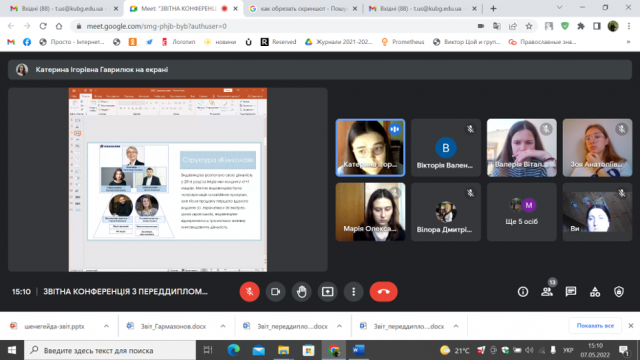This screenshot has height=360, width=640.
Task: Open the chat panel icon
Action: click(571, 291)
